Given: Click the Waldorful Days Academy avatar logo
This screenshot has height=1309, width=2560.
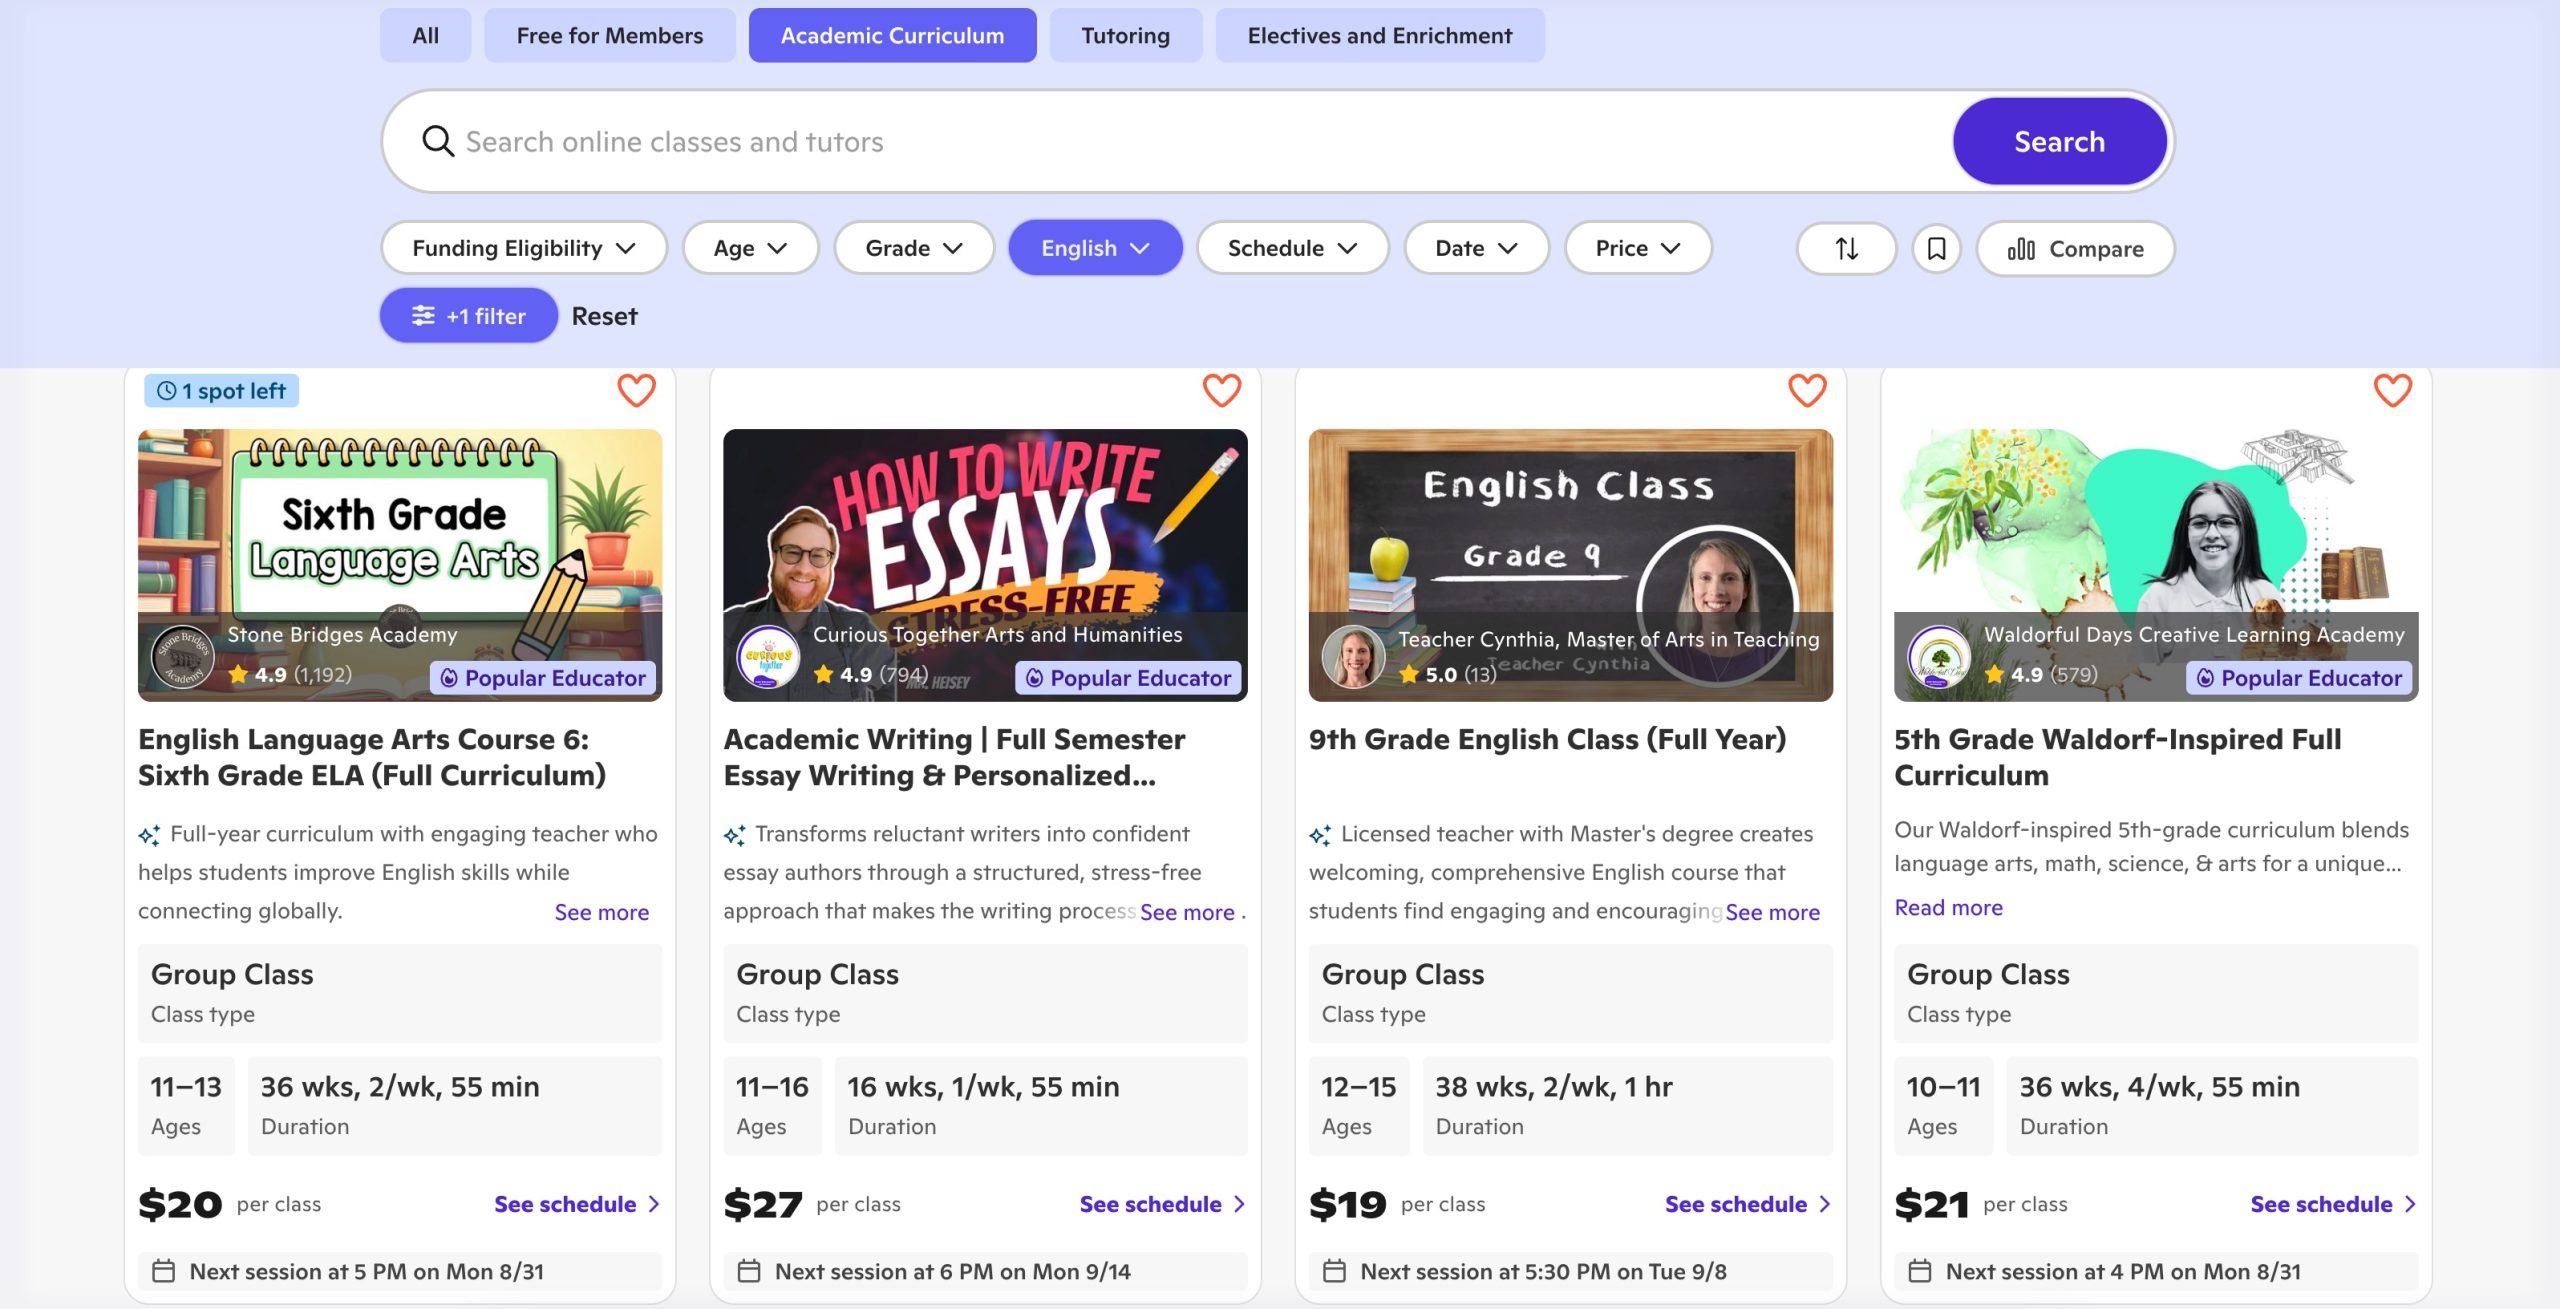Looking at the screenshot, I should (x=1939, y=656).
